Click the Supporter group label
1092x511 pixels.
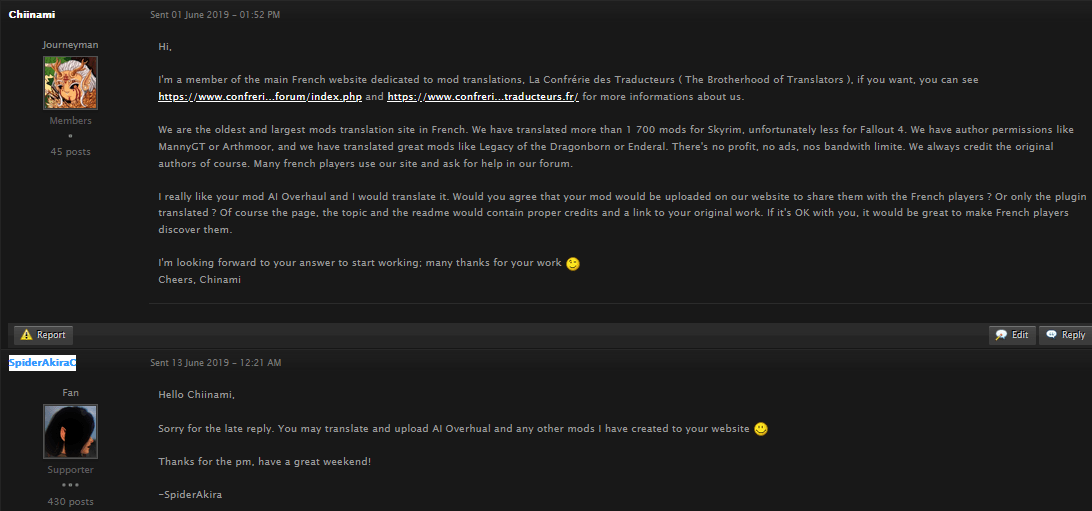[70, 470]
